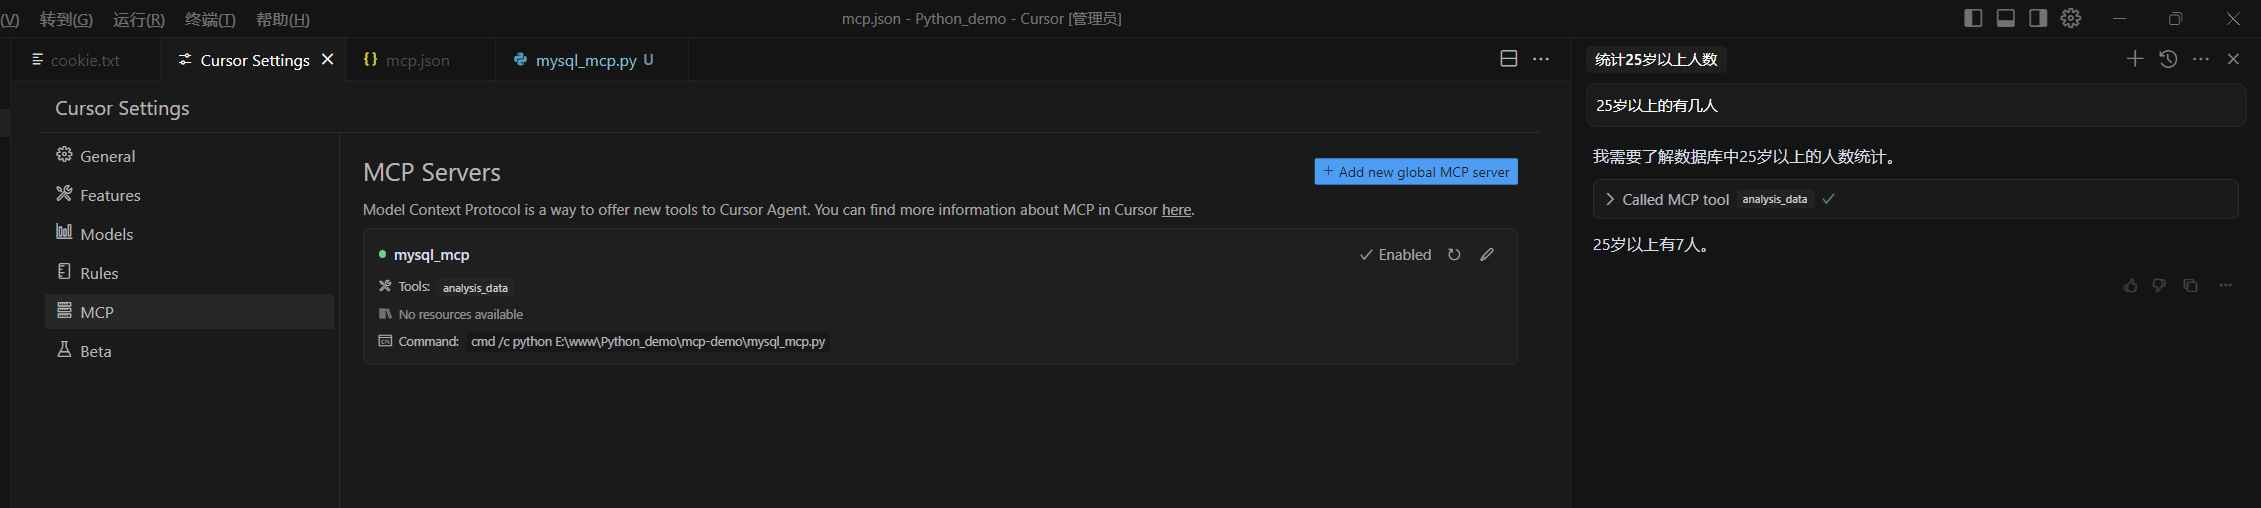
Task: Open the 'here' MCP documentation link
Action: click(x=1176, y=210)
